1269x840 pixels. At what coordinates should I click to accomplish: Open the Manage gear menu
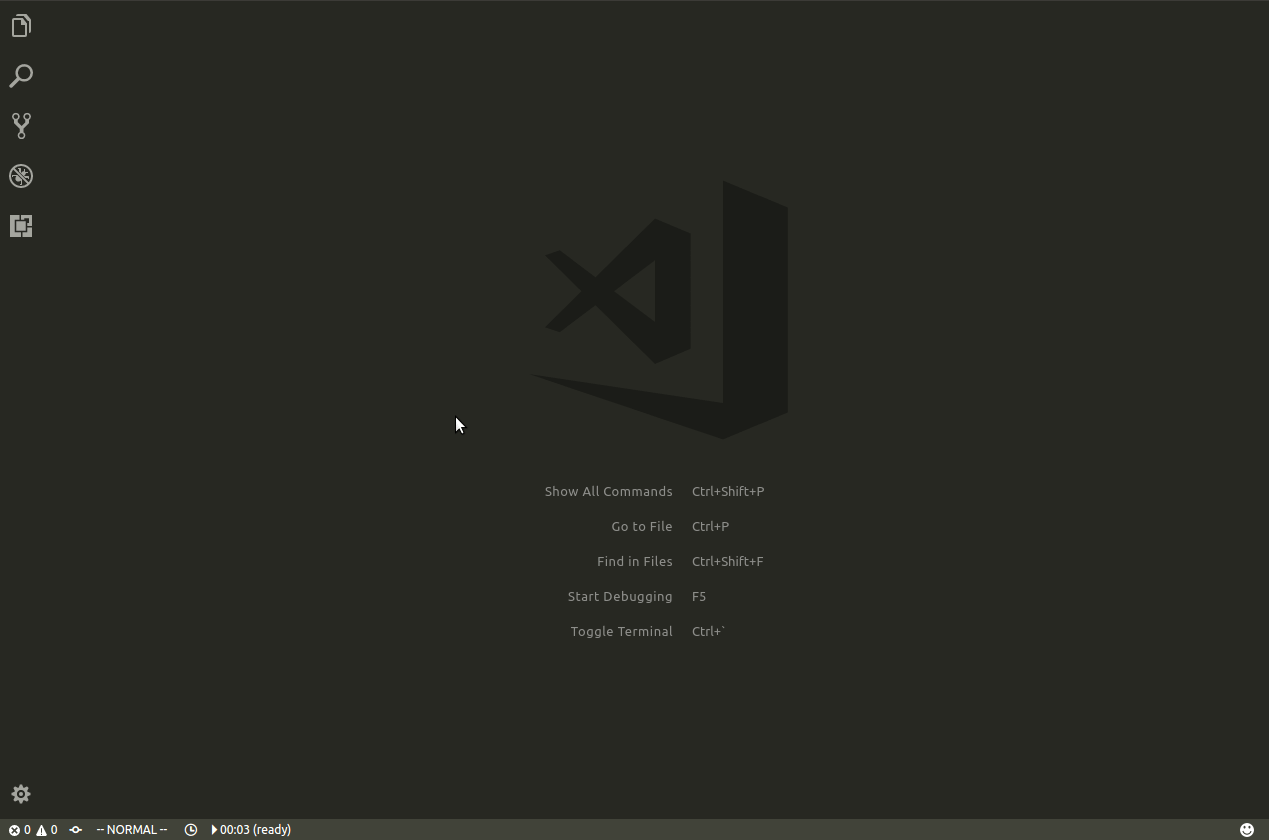tap(21, 794)
